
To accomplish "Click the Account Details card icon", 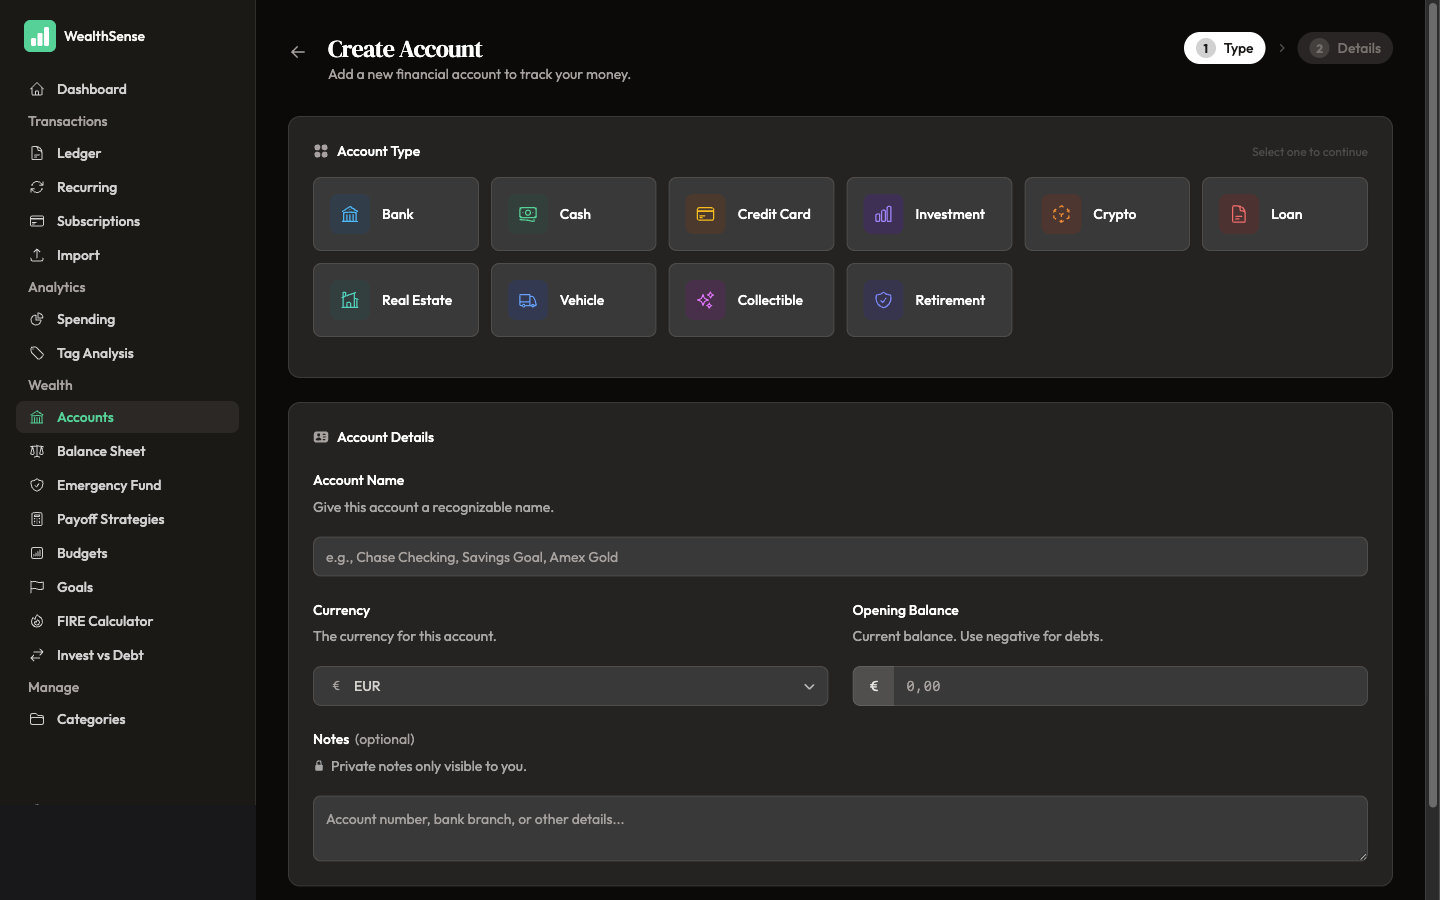I will [321, 437].
